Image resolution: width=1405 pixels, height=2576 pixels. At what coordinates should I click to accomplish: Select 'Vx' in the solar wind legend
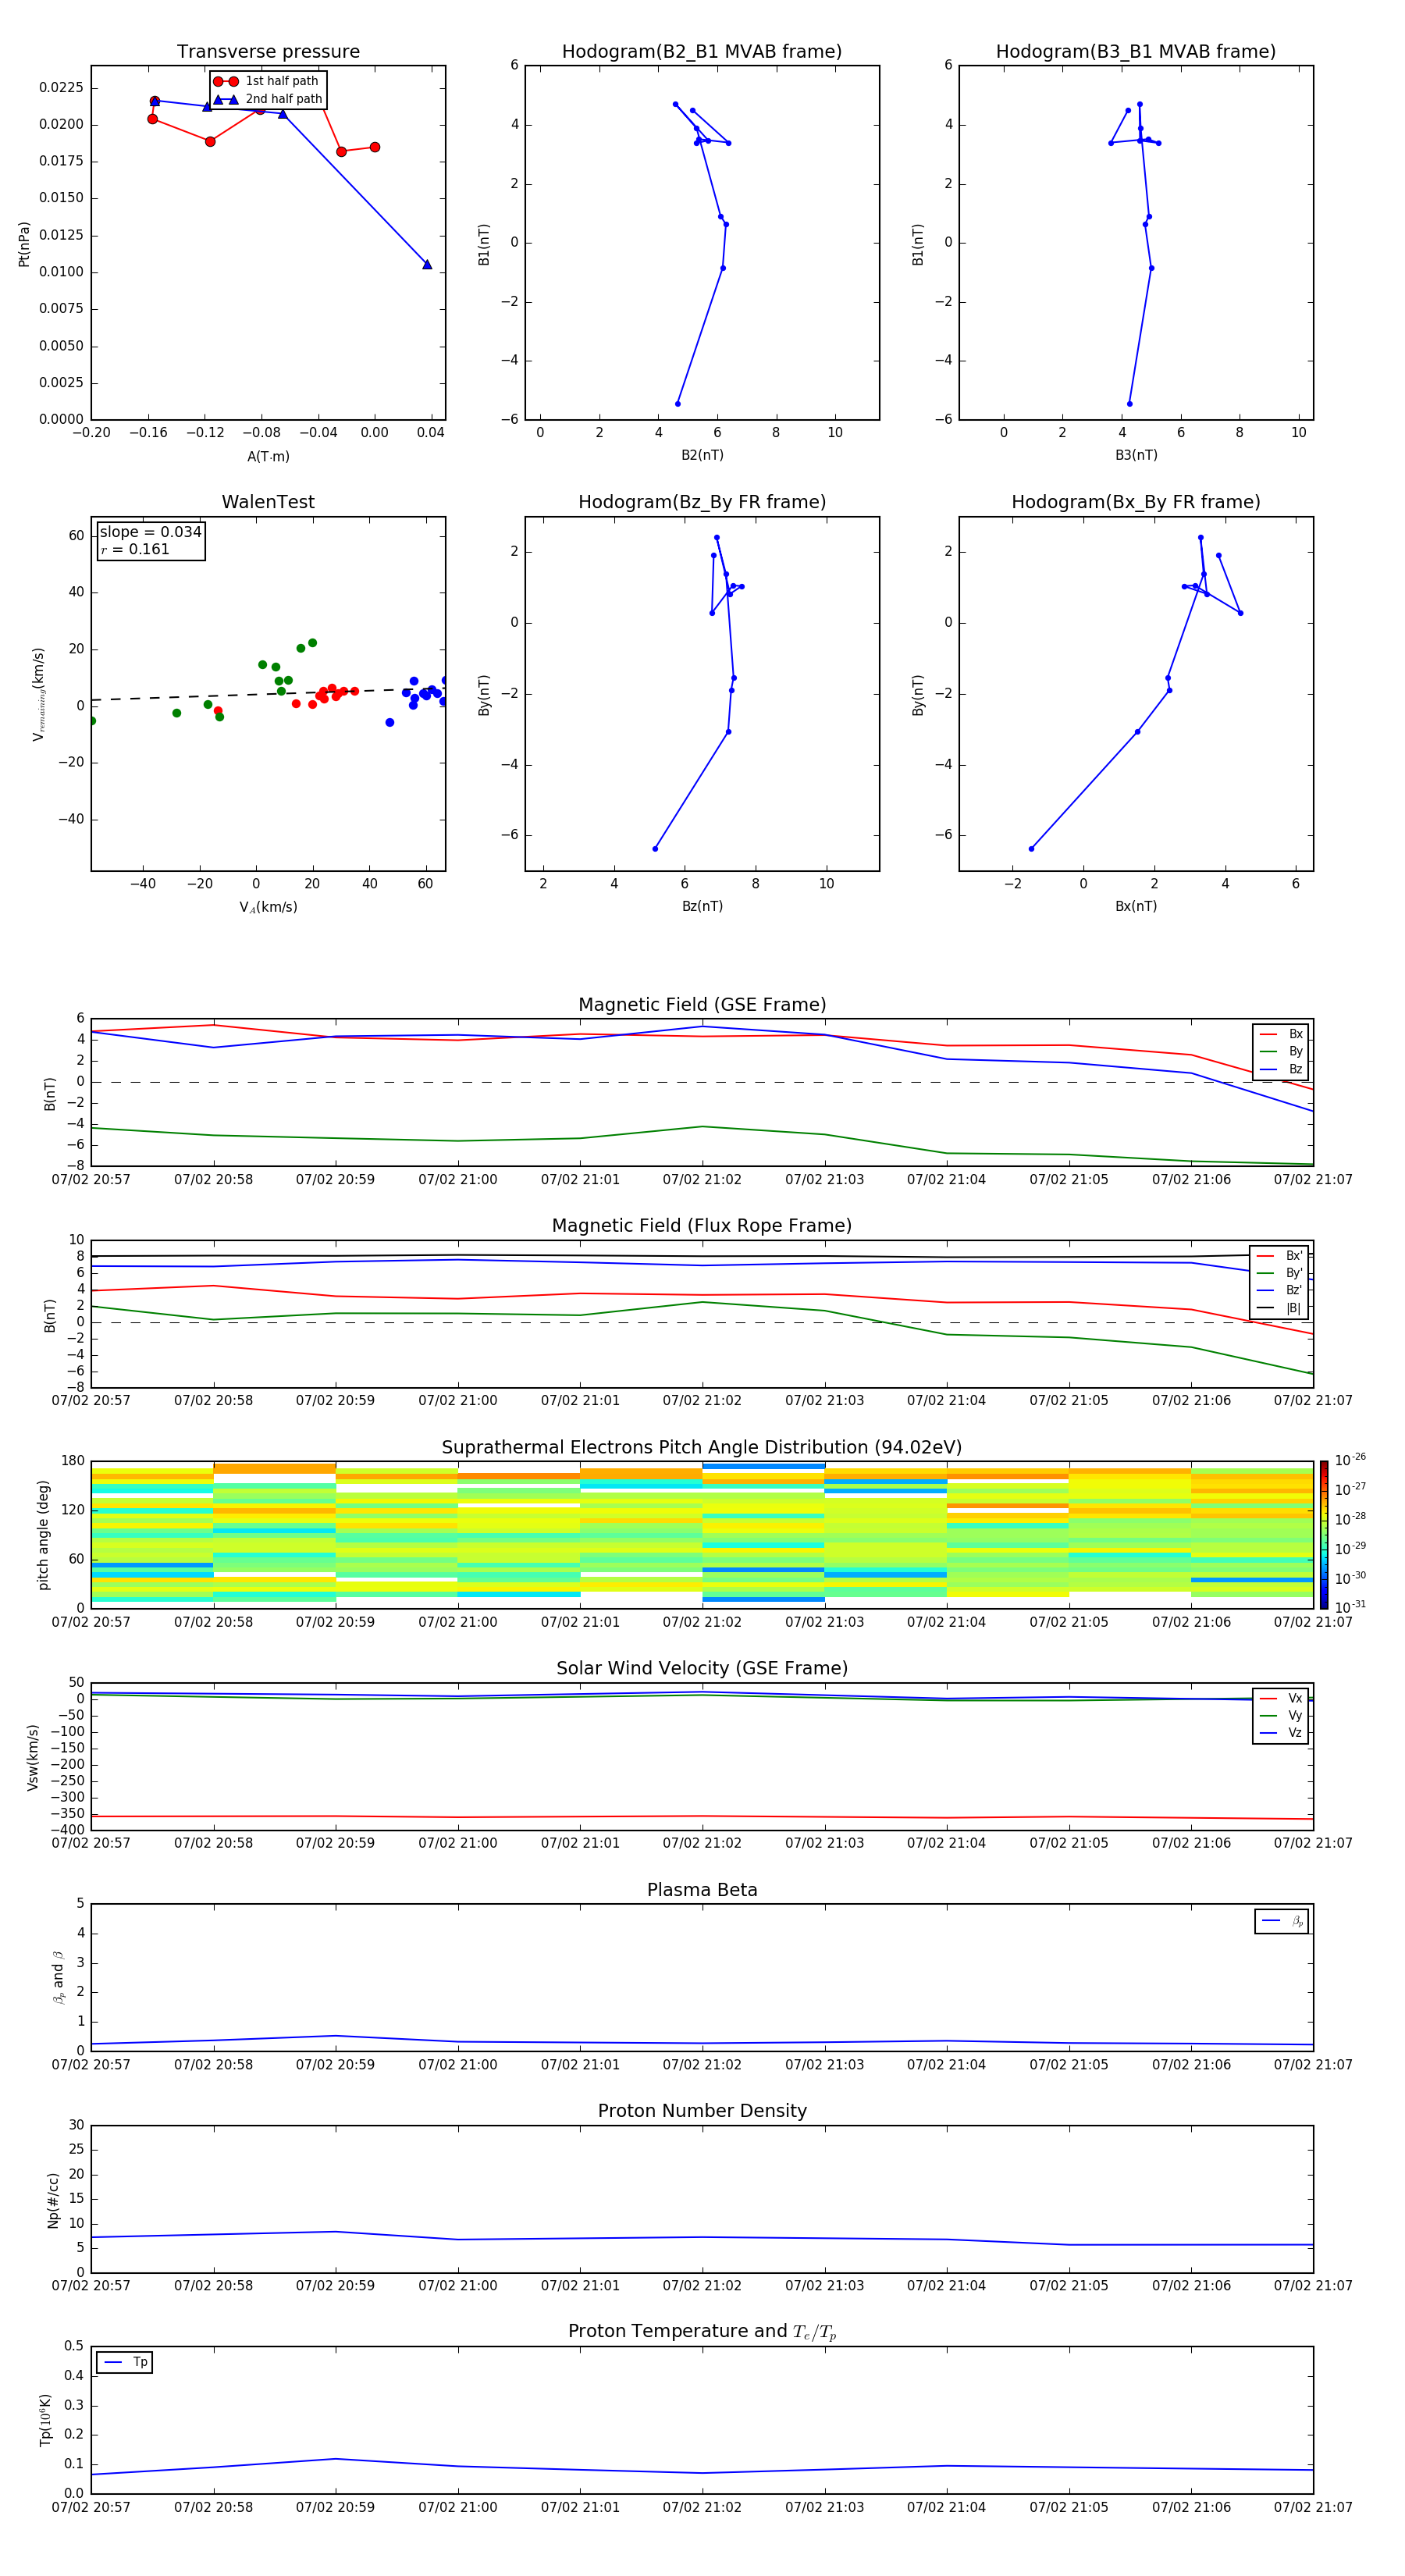tap(1281, 1699)
